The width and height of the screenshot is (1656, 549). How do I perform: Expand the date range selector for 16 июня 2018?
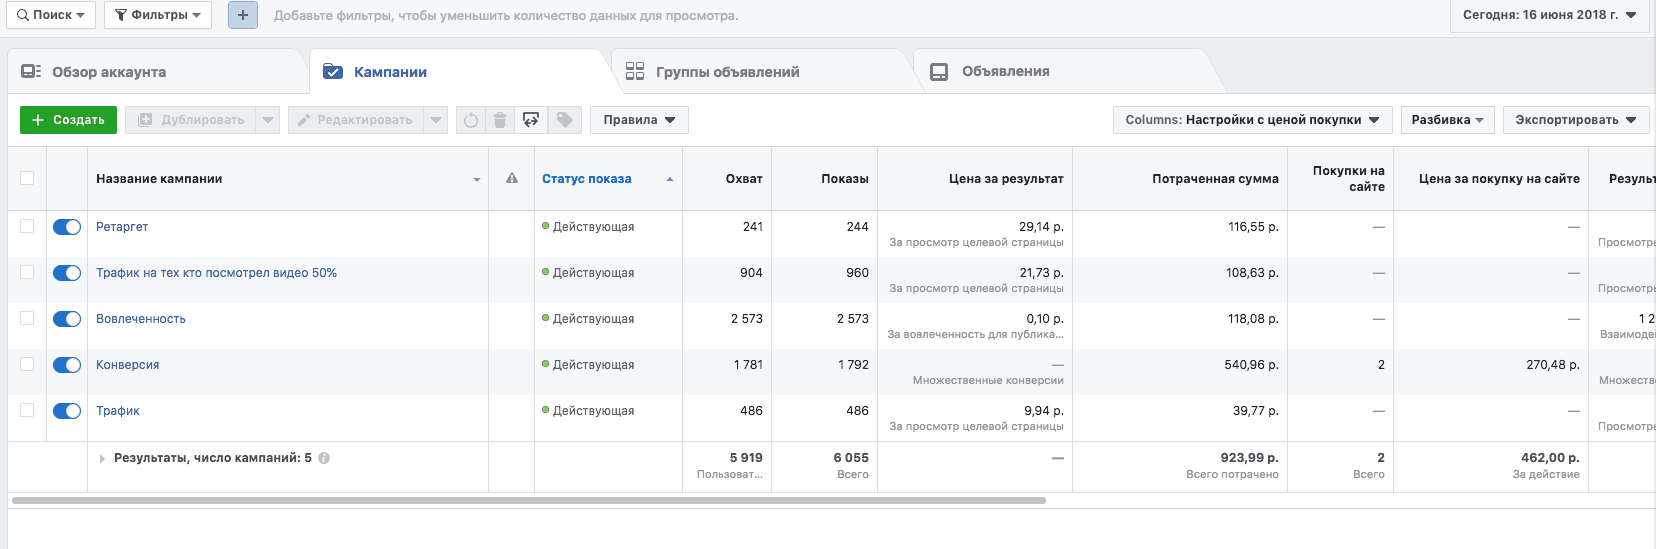(1549, 15)
